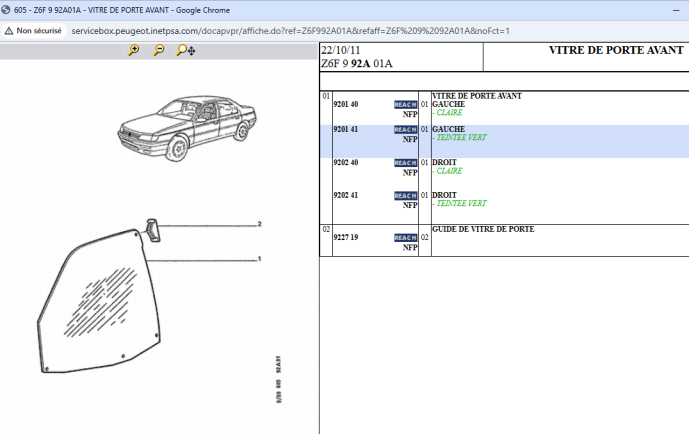This screenshot has height=434, width=689.
Task: Click the 22/10/11 date text
Action: tap(341, 50)
